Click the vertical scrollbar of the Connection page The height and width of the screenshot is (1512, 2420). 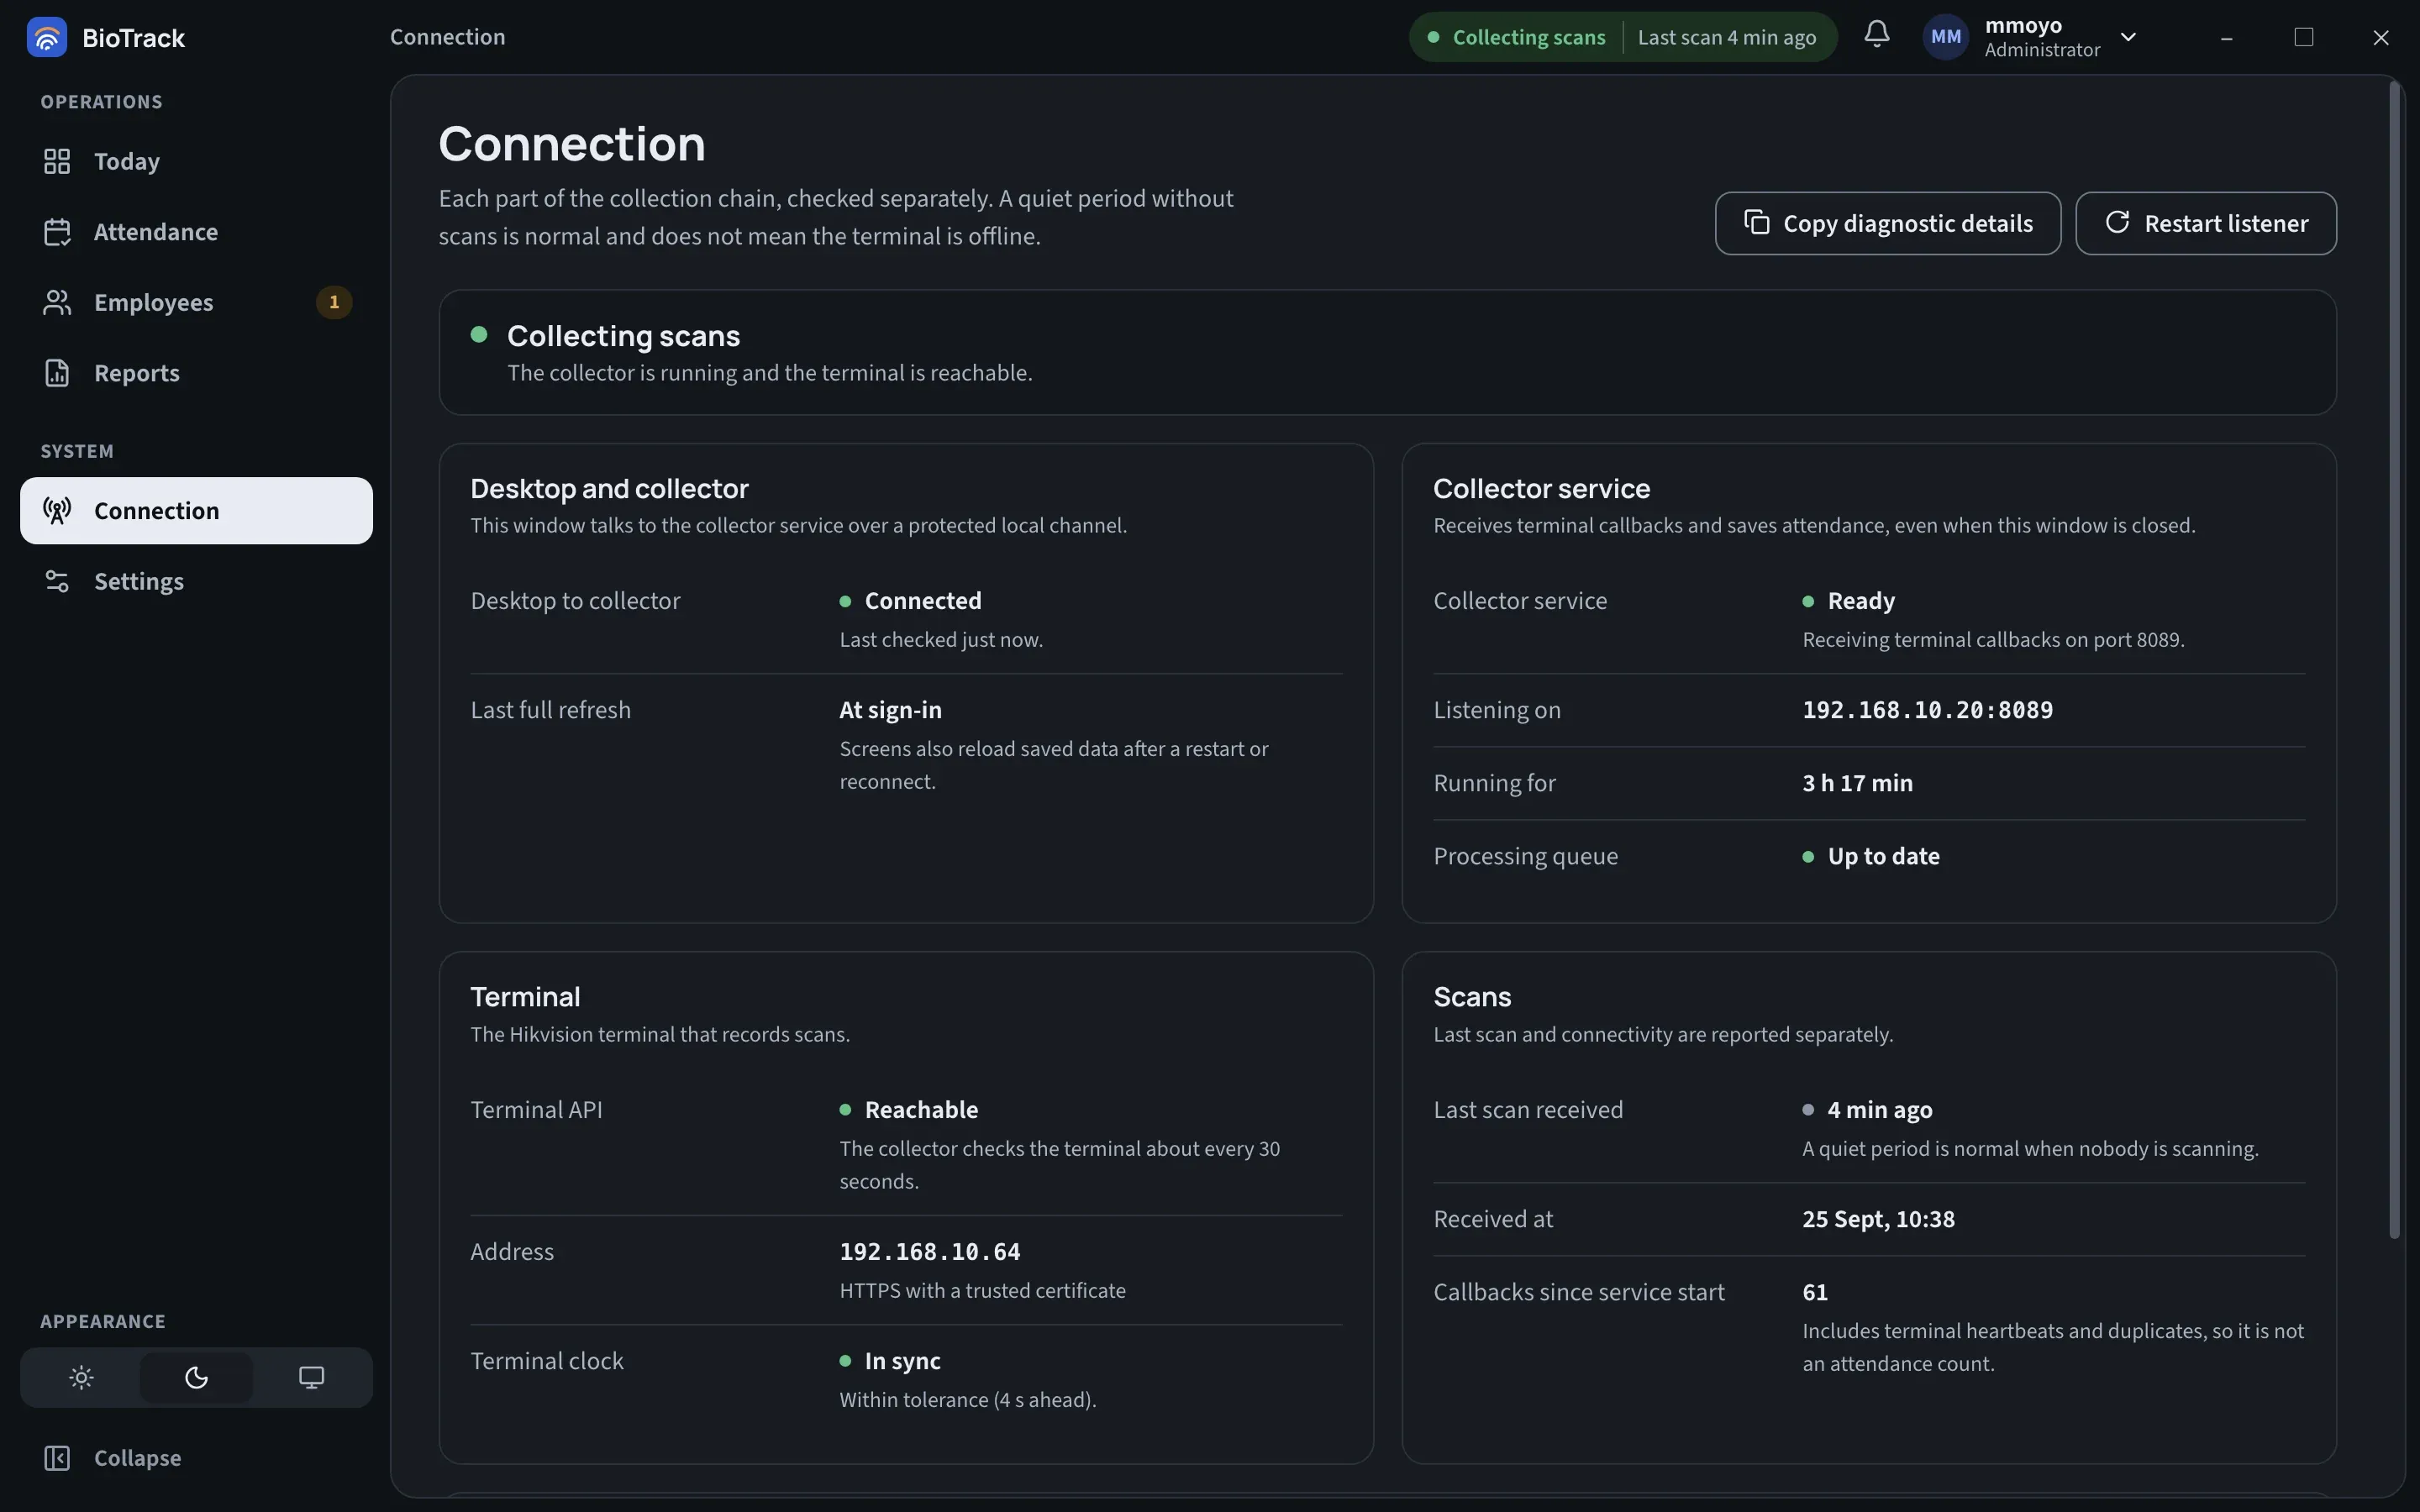point(2394,660)
